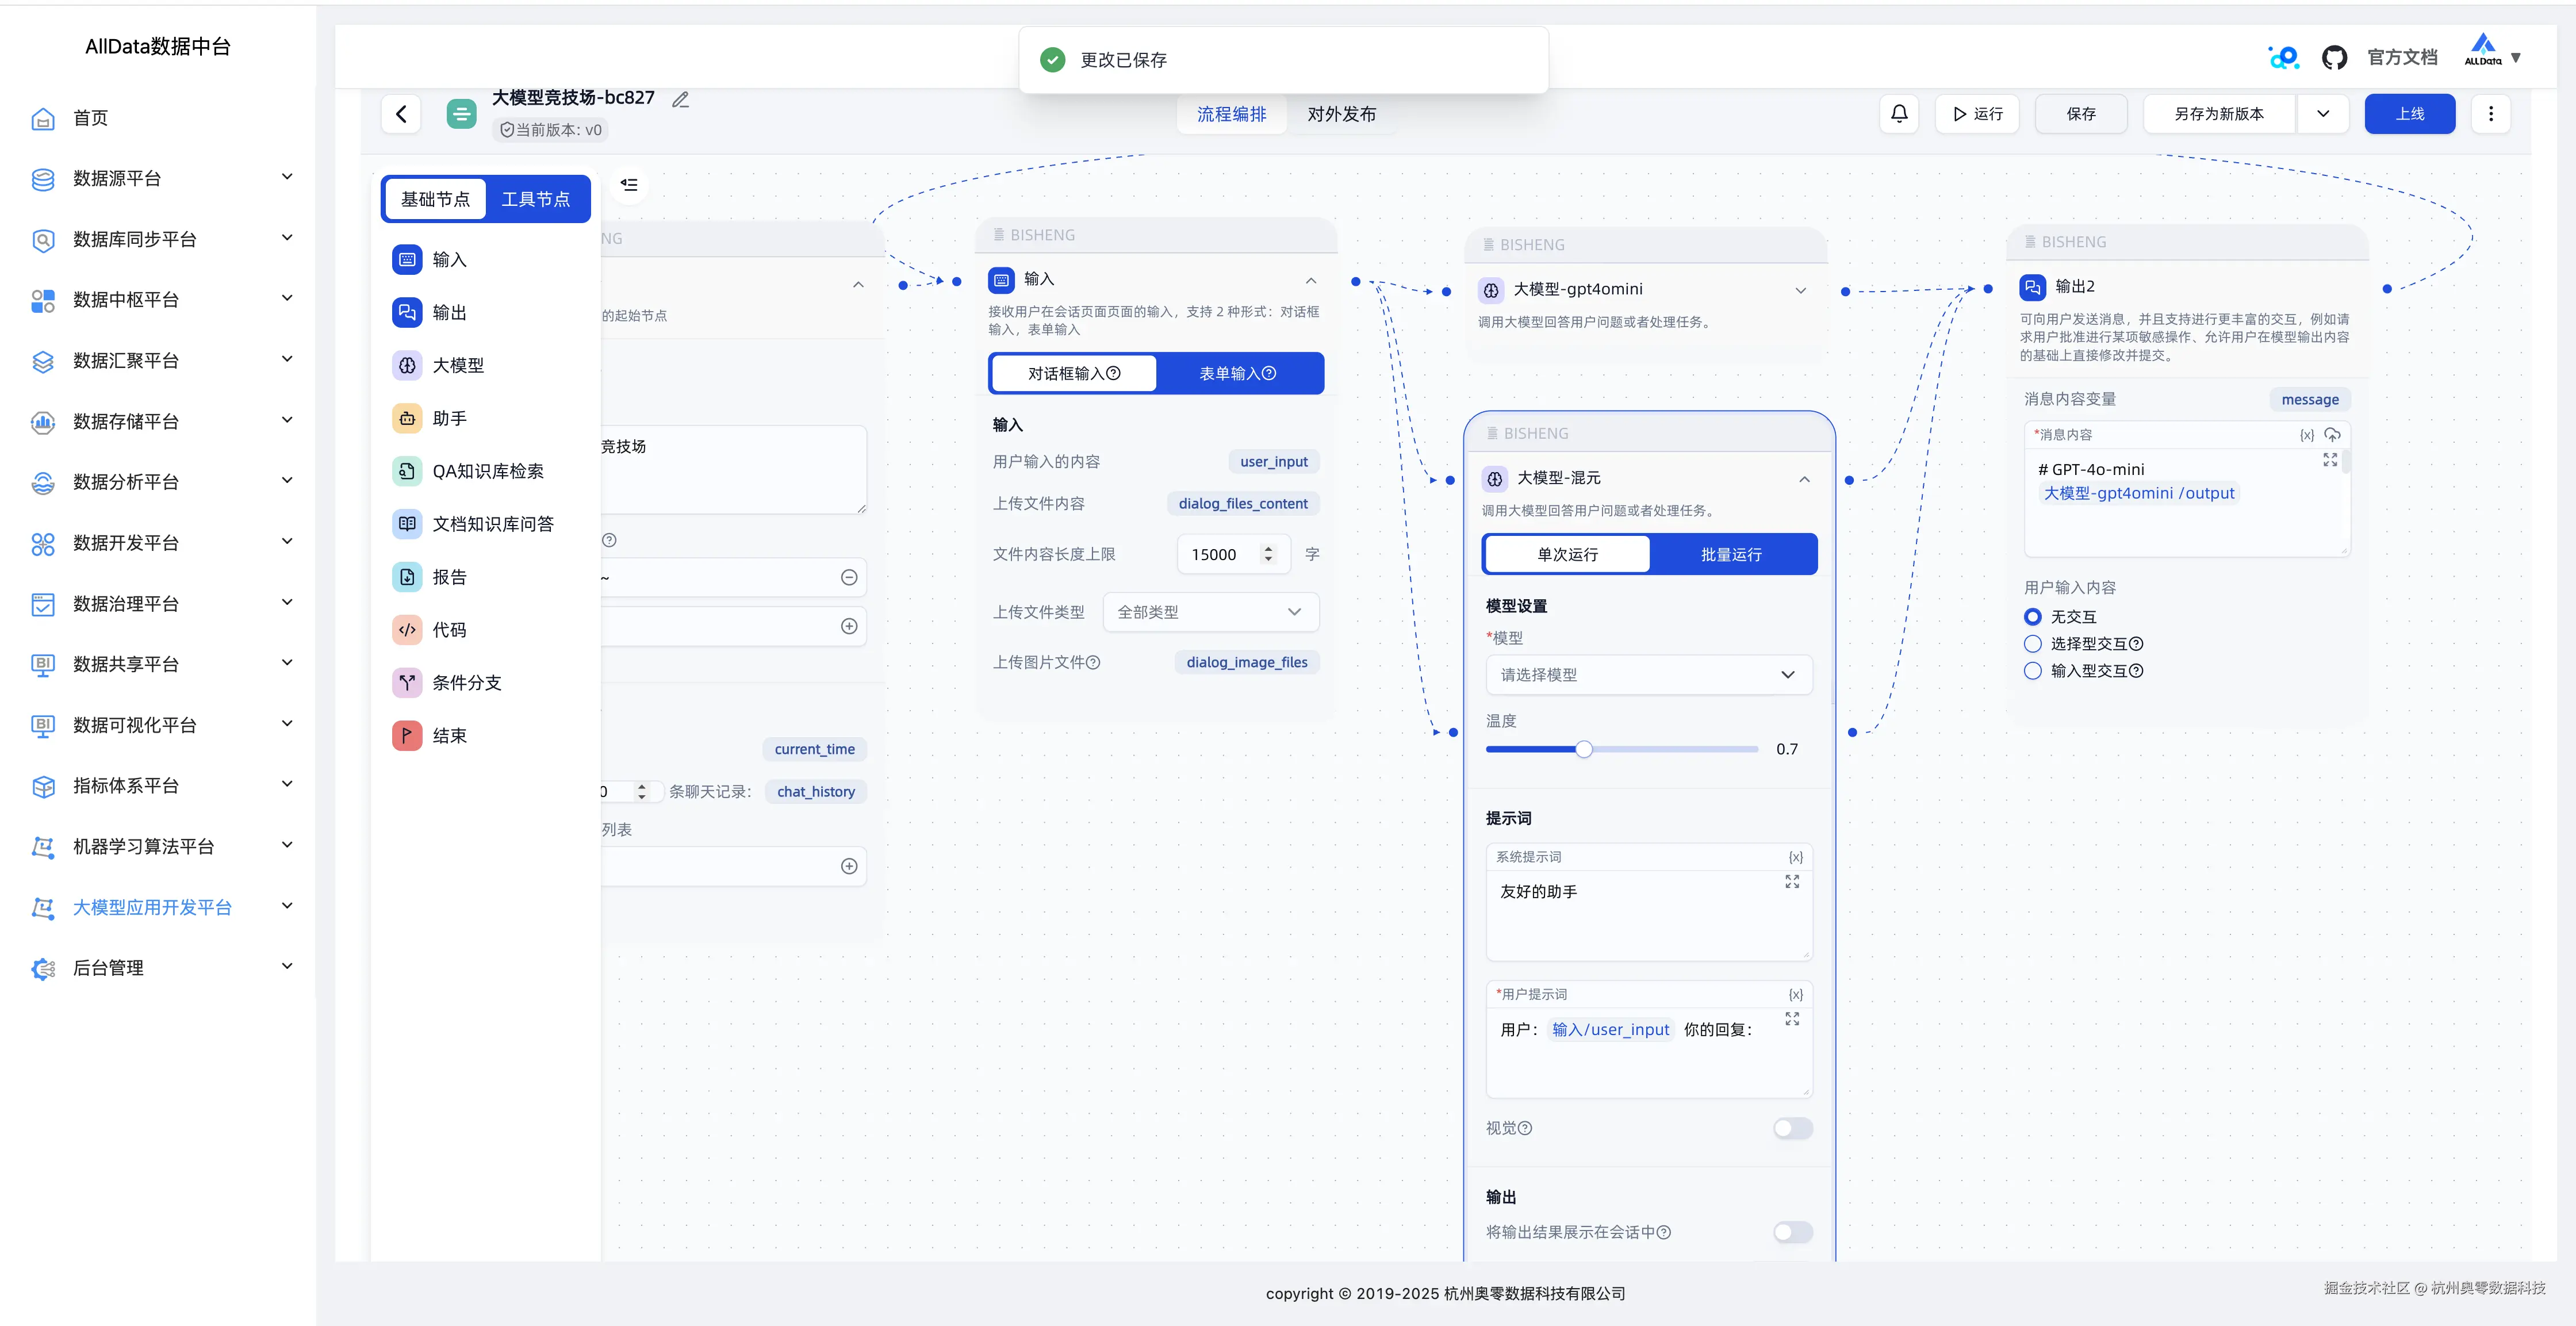2576x1326 pixels.
Task: Expand the system prompt editor in 大模型-混元
Action: 1792,882
